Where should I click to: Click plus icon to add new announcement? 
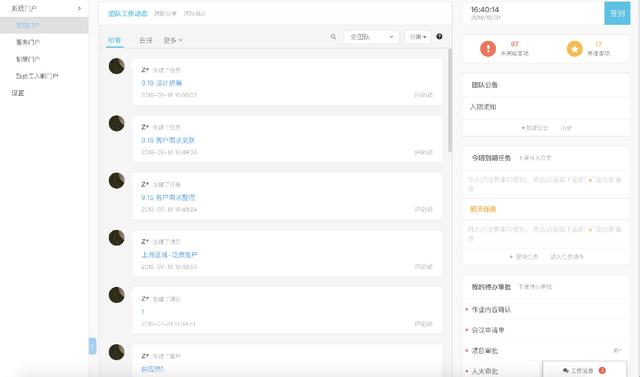(x=523, y=128)
